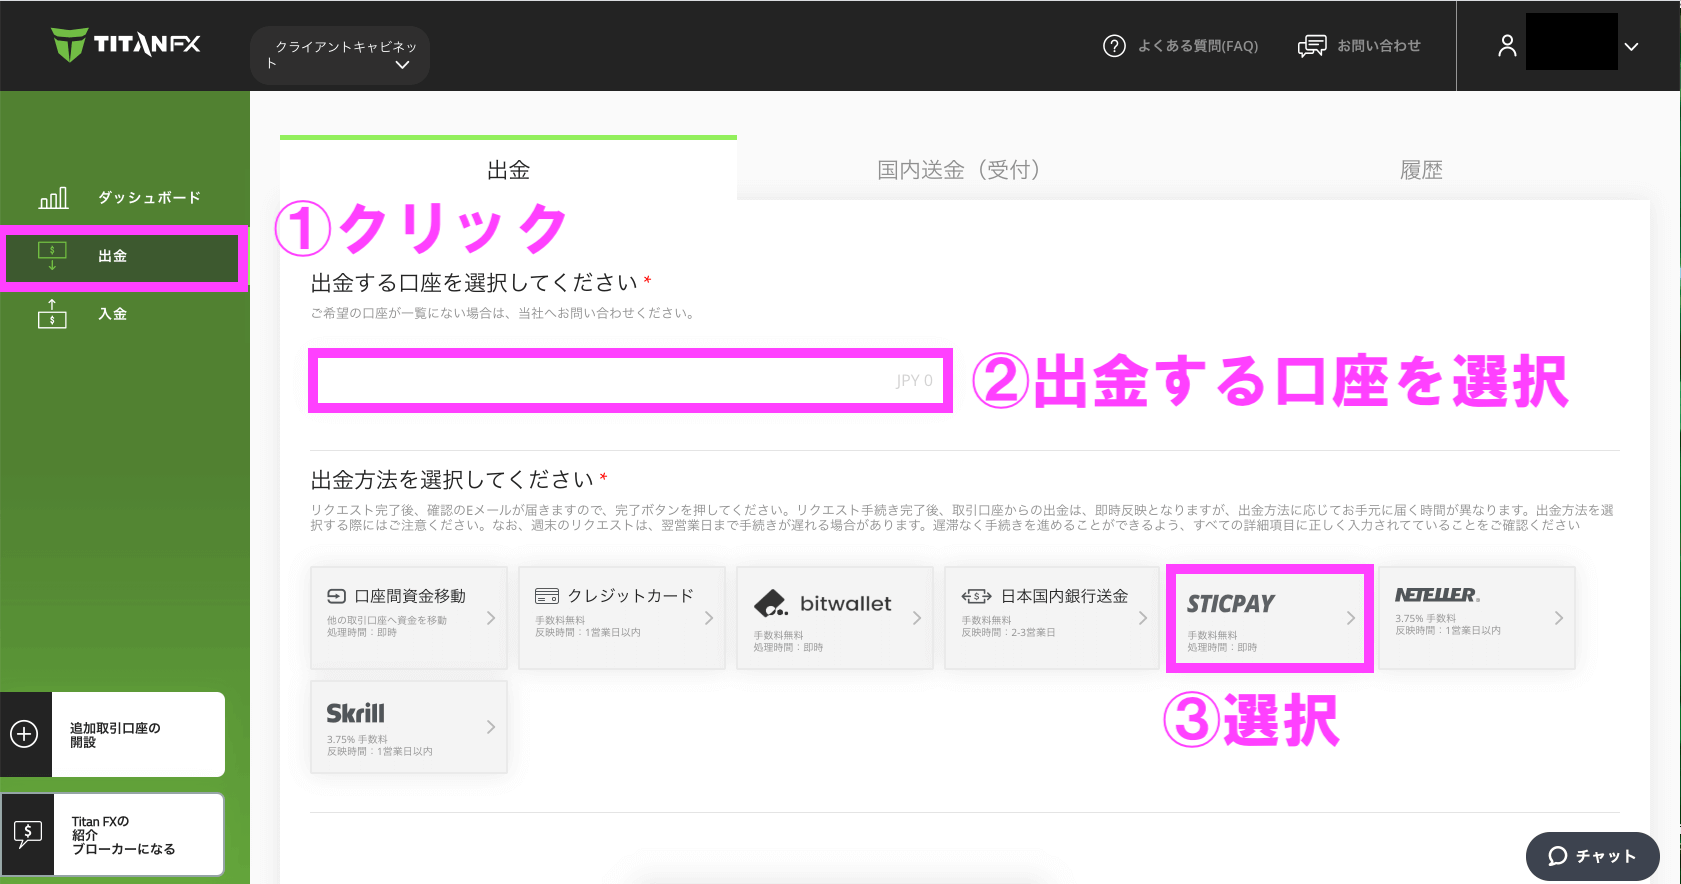The image size is (1681, 884).
Task: Click the chevron on STICPAY card
Action: pos(1351,618)
